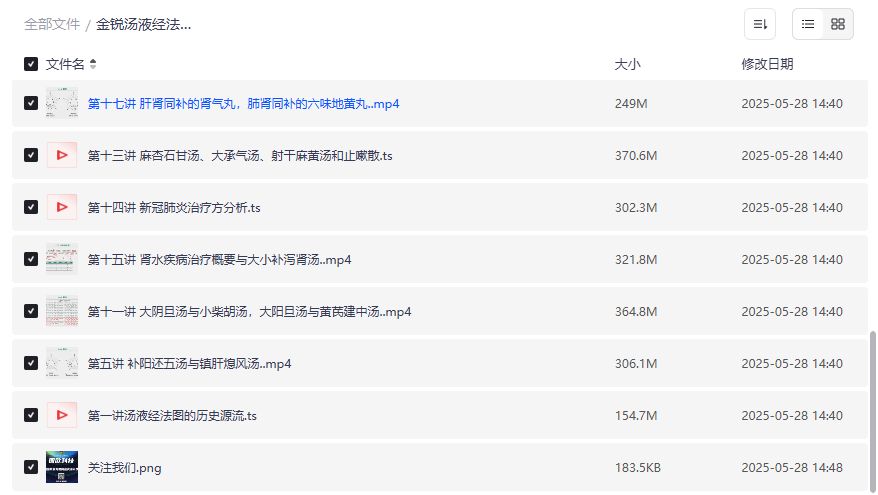
Task: Open 关注我们.png file name
Action: (x=124, y=468)
